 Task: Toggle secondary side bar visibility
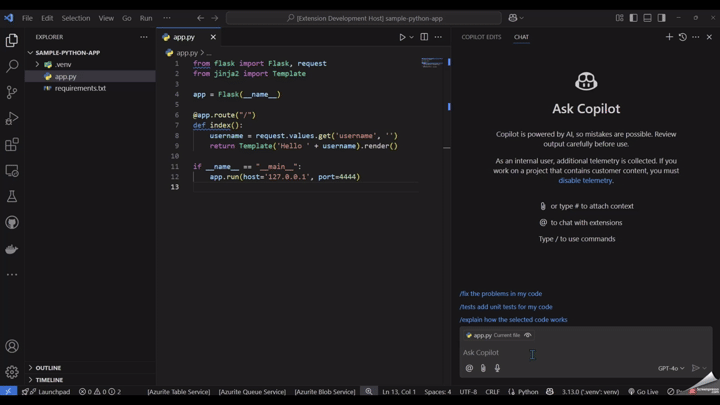pyautogui.click(x=662, y=18)
